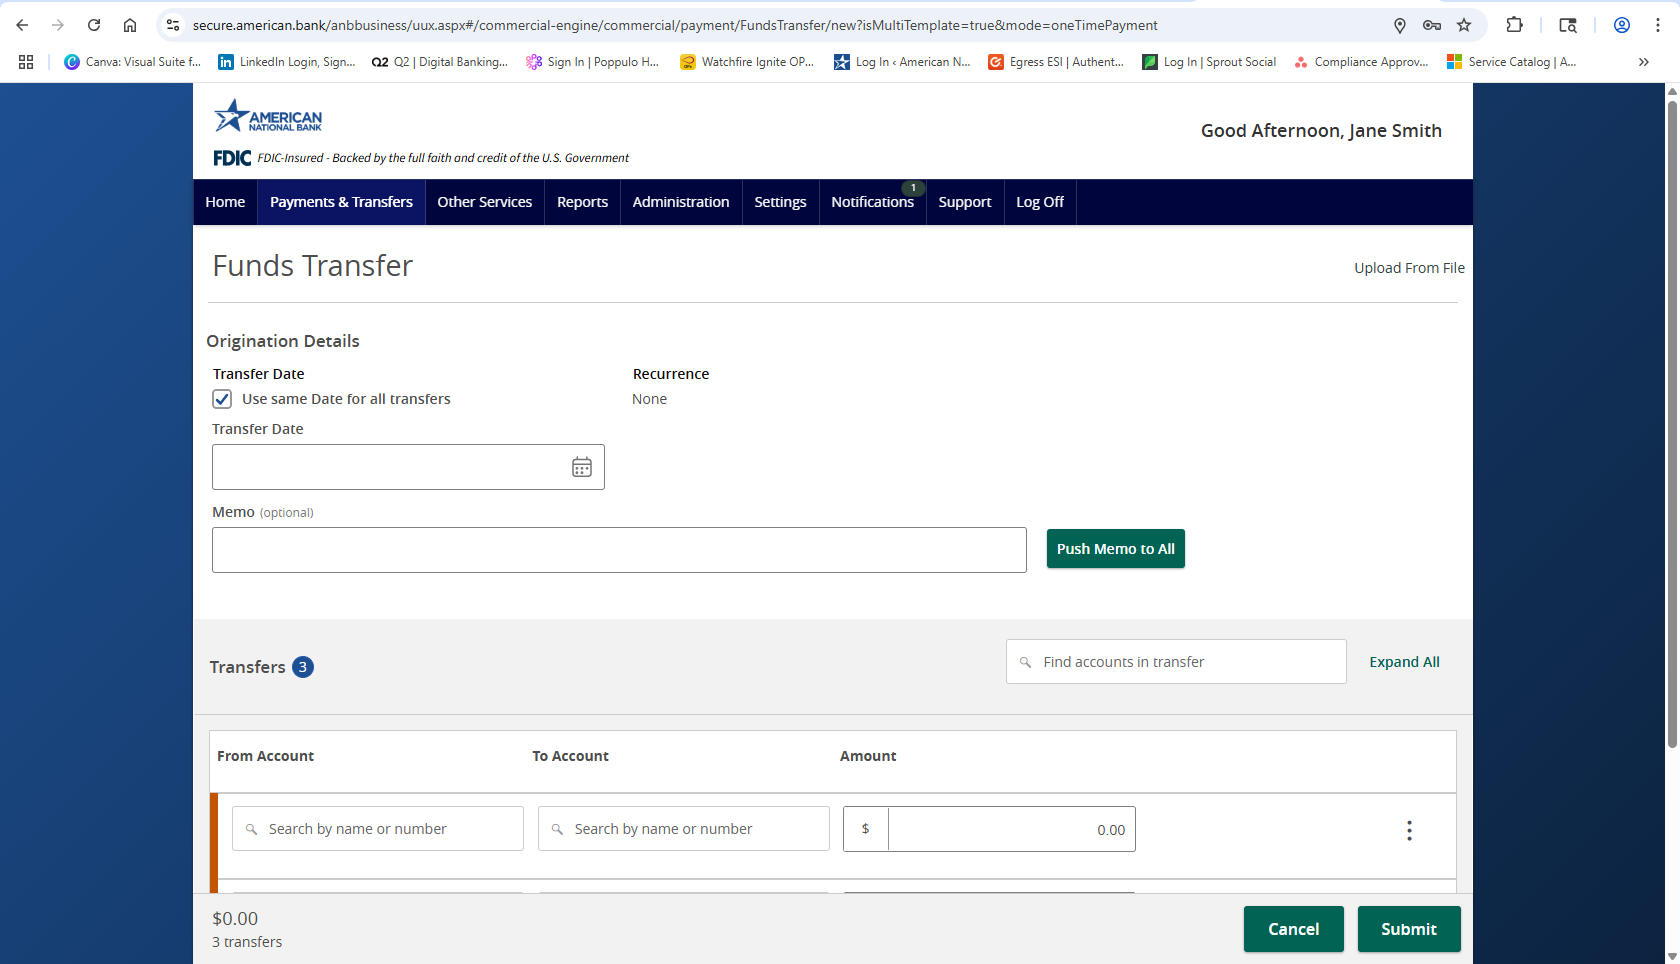Screen dimensions: 1680x964
Task: Click the Upload From File link
Action: coord(1409,267)
